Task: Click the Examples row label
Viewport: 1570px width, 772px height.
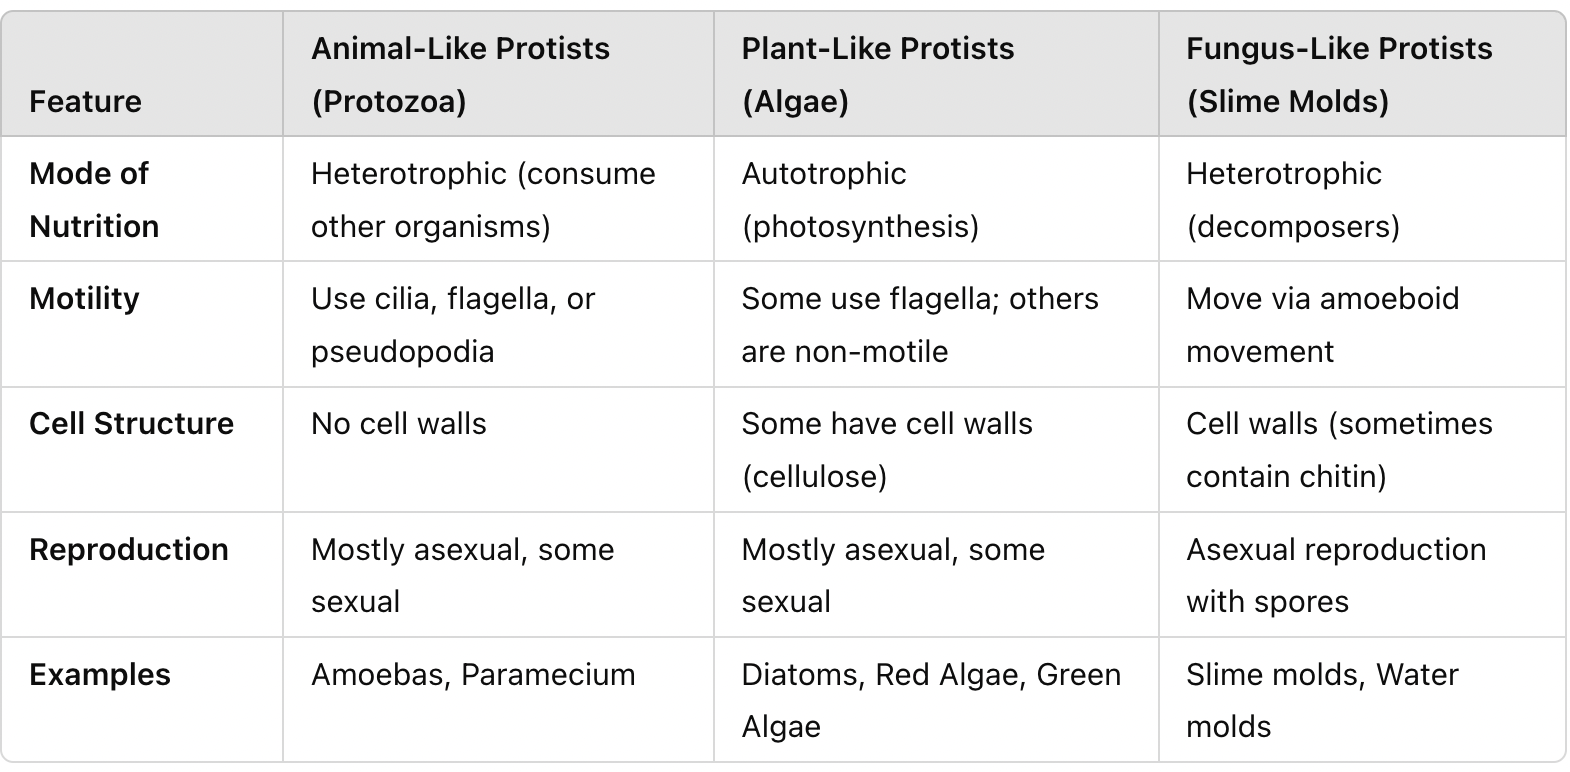Action: click(100, 674)
